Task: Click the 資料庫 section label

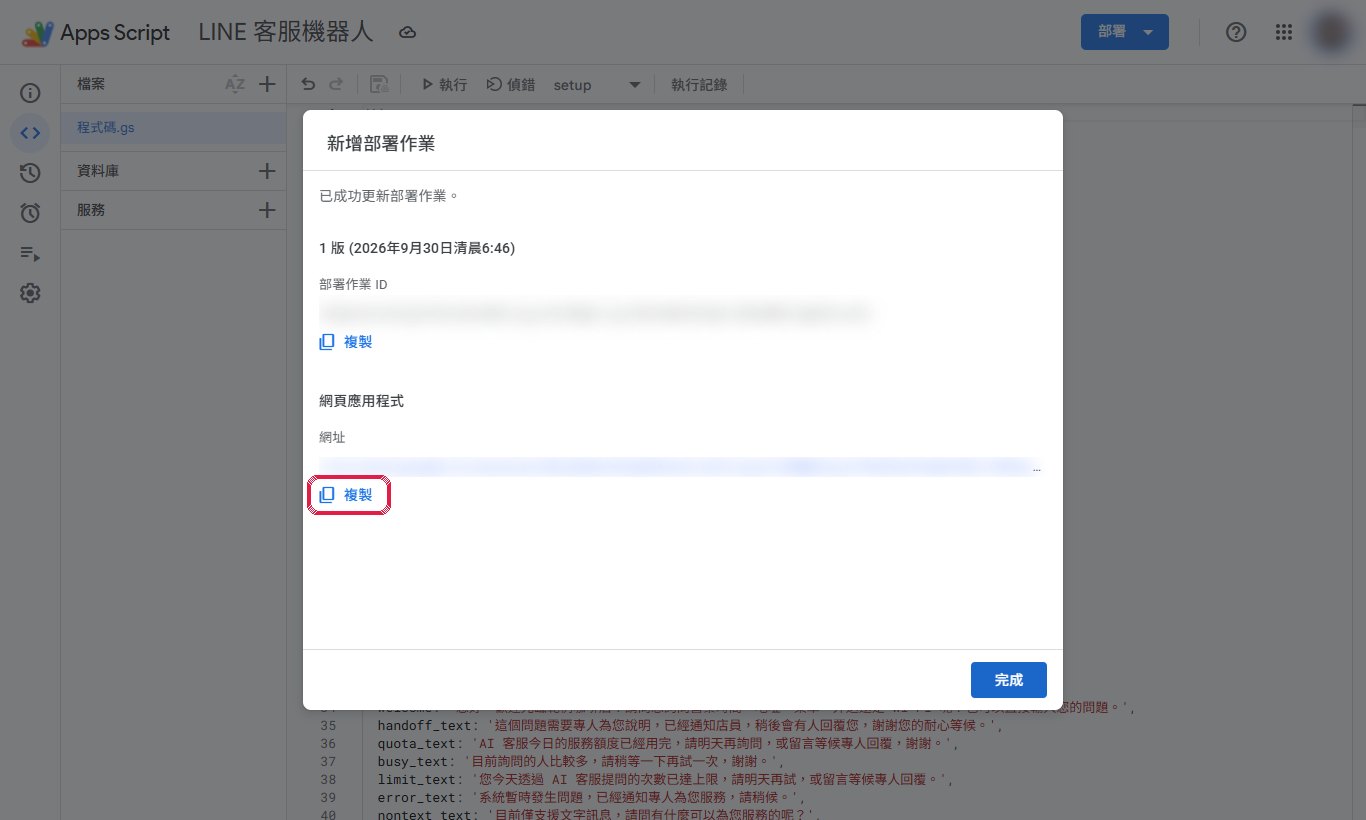Action: (x=98, y=171)
